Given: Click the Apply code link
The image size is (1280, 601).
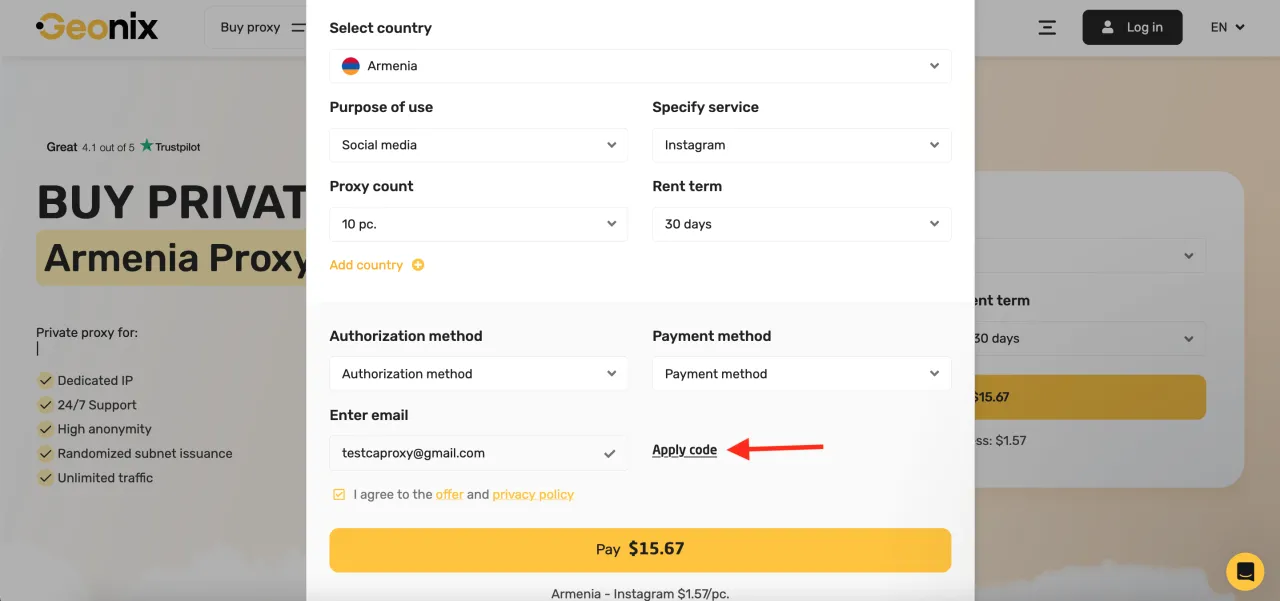Looking at the screenshot, I should click(x=684, y=450).
